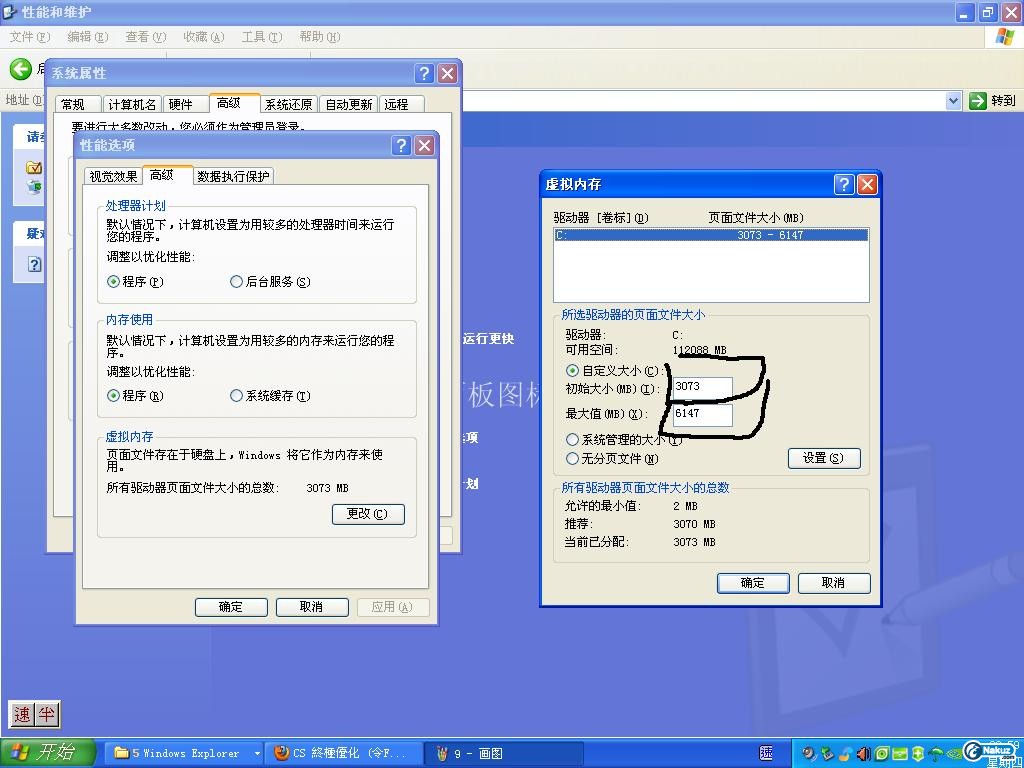Click the help question mark in 性能选项

(x=402, y=145)
